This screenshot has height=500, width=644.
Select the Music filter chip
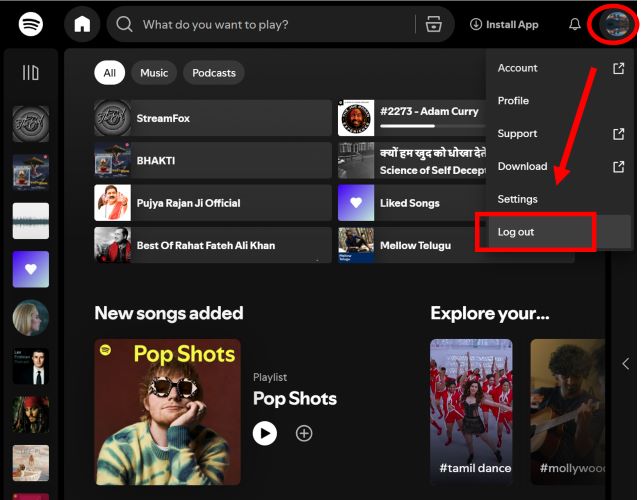coord(154,73)
